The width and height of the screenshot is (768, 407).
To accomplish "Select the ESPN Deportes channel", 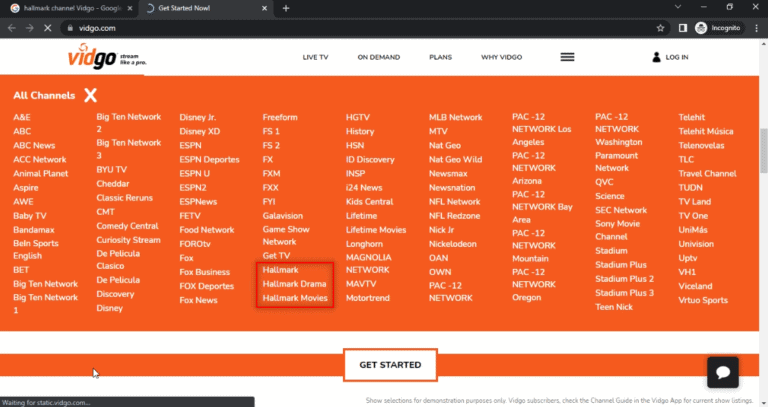I will click(x=210, y=160).
